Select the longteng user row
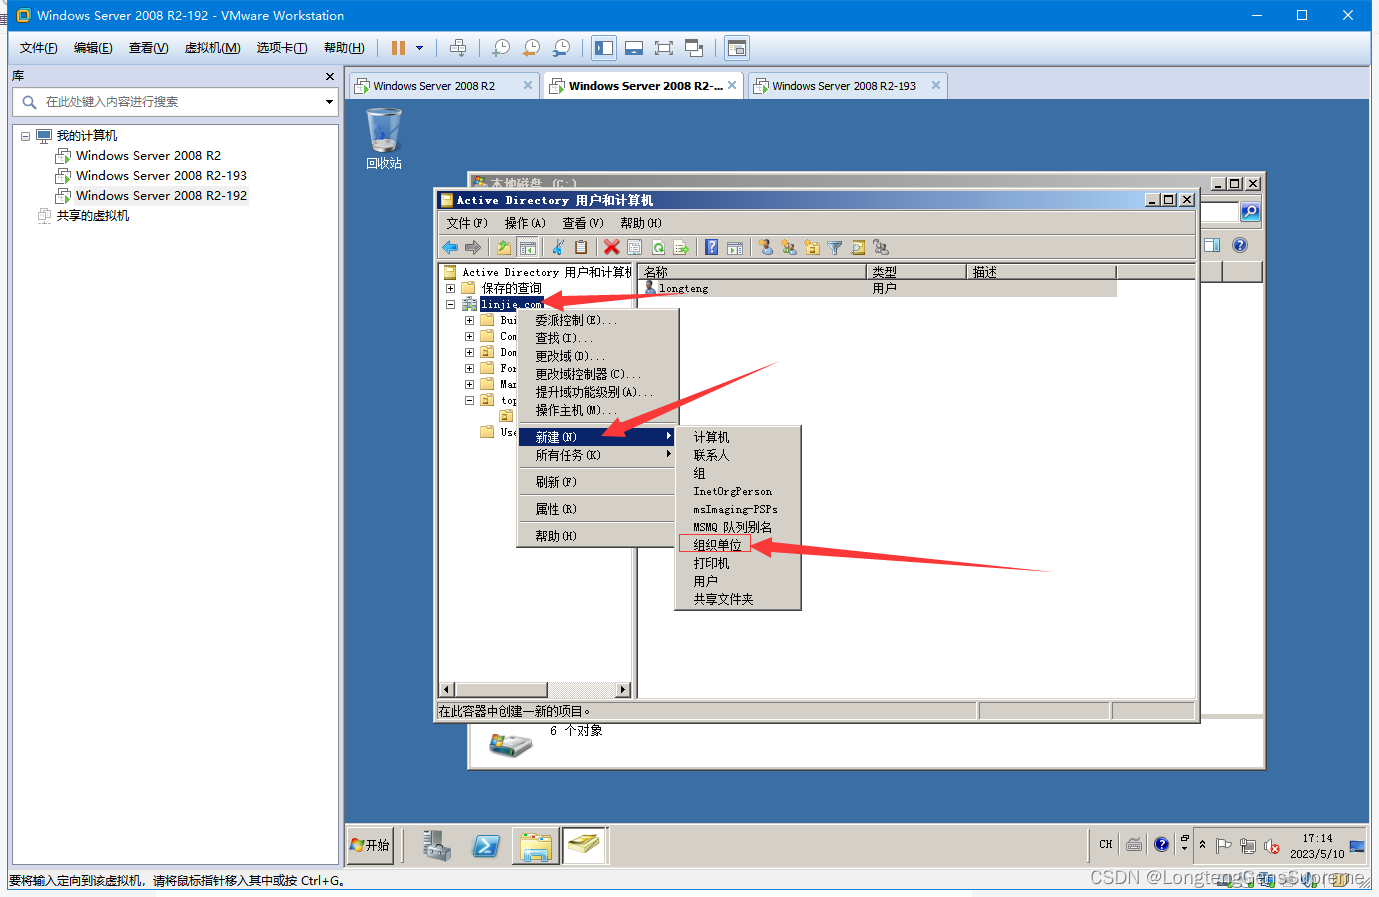Image resolution: width=1379 pixels, height=897 pixels. (877, 288)
